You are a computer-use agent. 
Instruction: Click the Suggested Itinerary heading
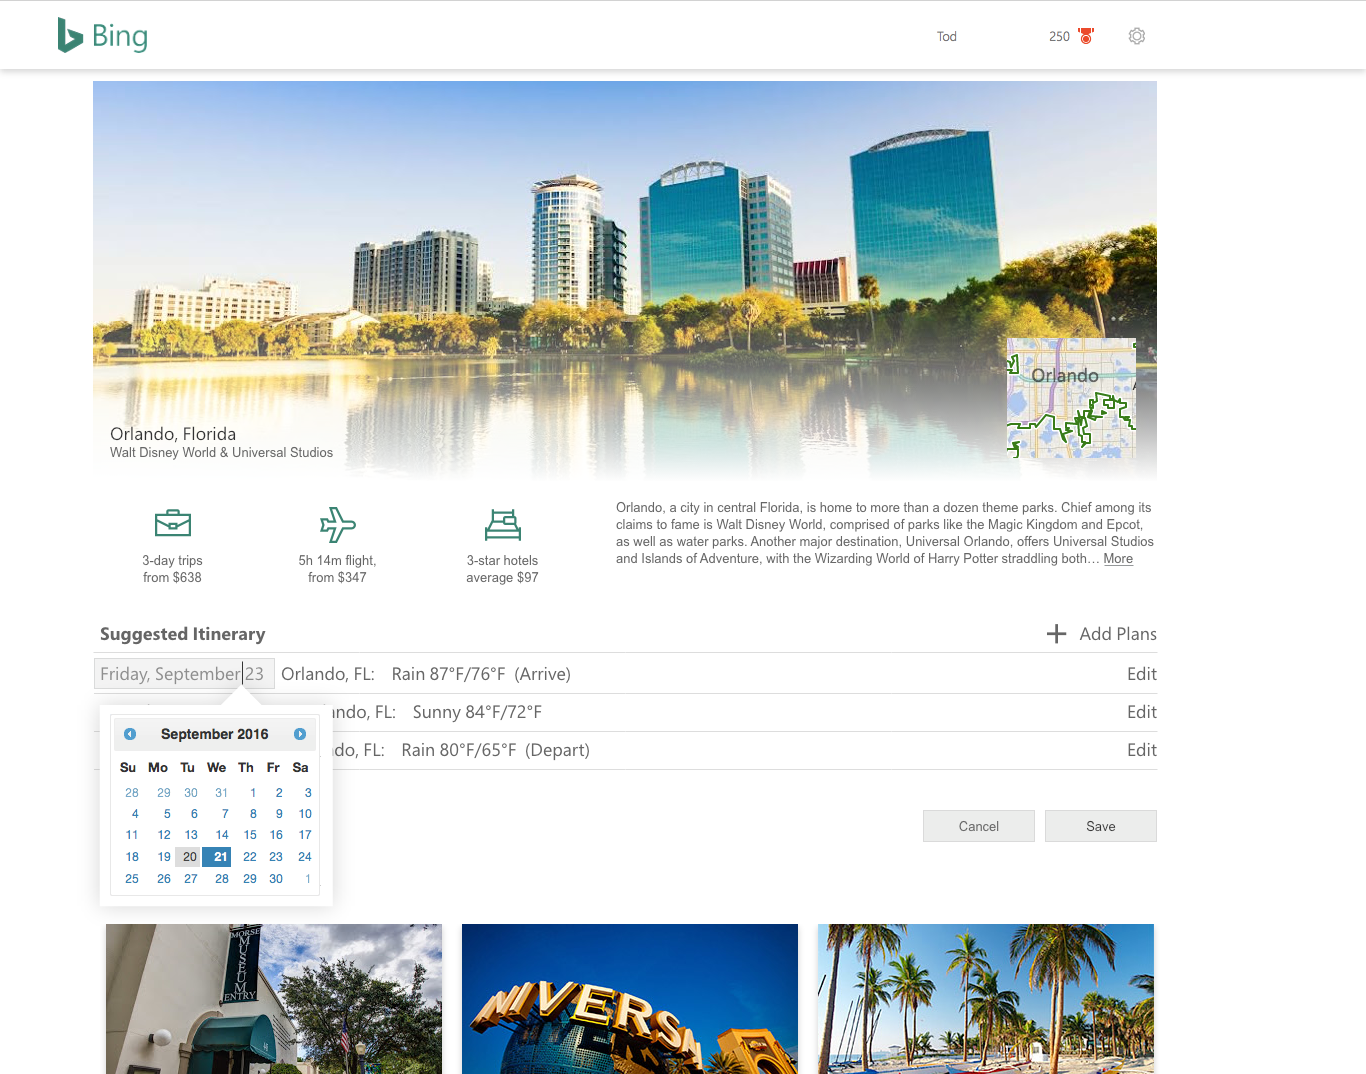[183, 634]
